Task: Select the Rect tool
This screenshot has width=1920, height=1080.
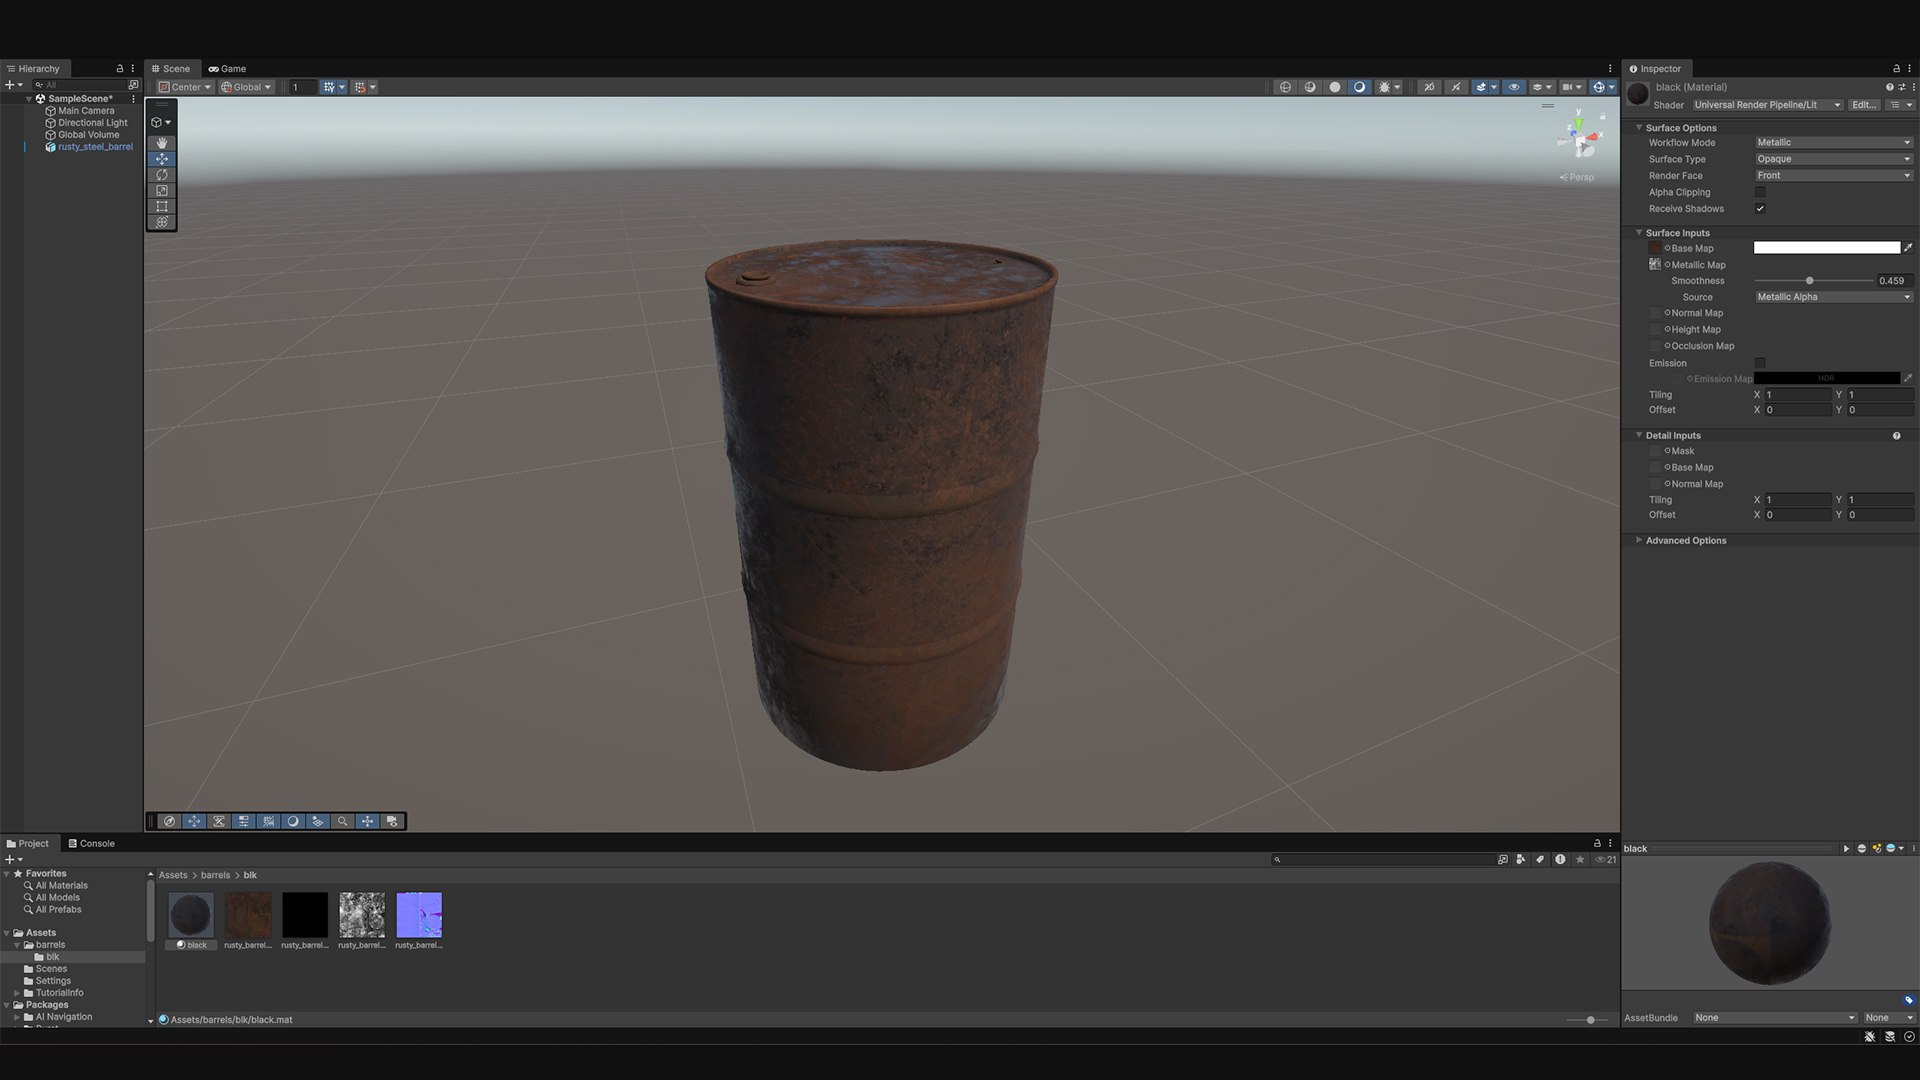Action: coord(161,207)
